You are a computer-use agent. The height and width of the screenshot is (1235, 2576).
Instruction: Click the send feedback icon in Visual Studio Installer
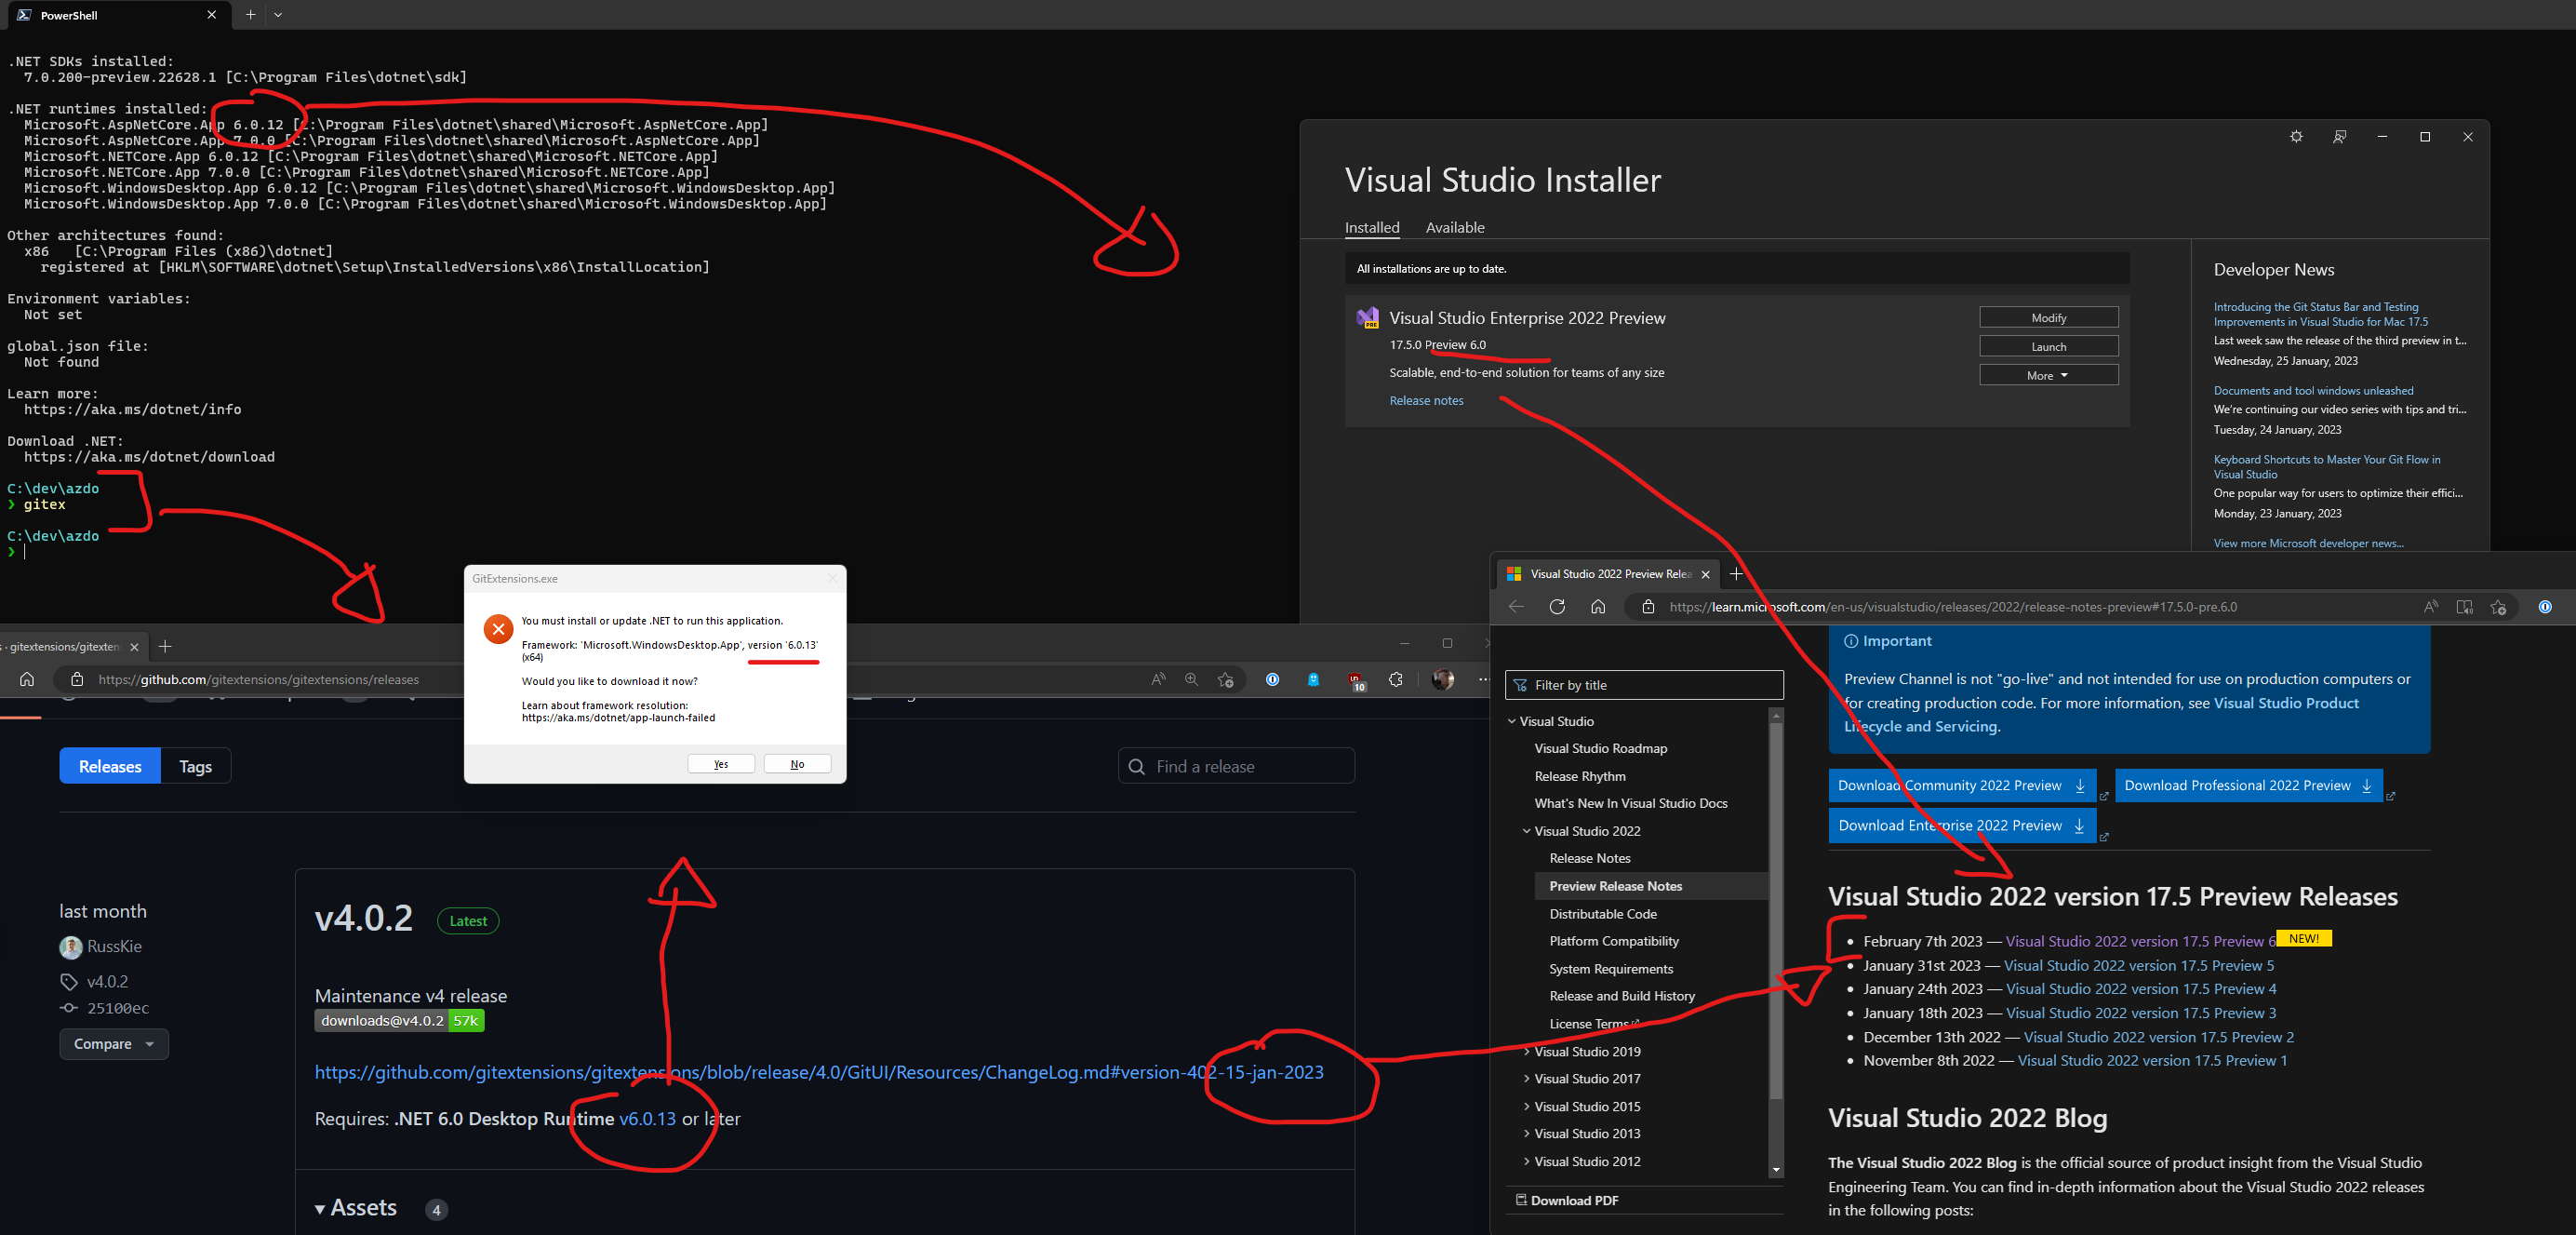[2339, 137]
